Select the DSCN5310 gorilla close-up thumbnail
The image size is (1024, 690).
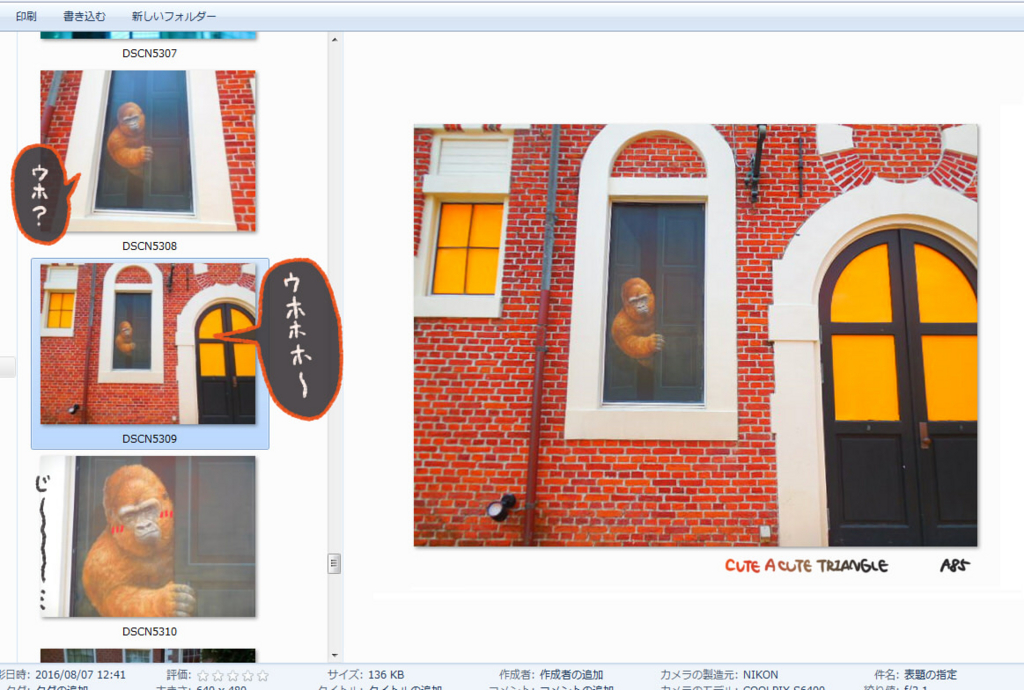point(148,537)
